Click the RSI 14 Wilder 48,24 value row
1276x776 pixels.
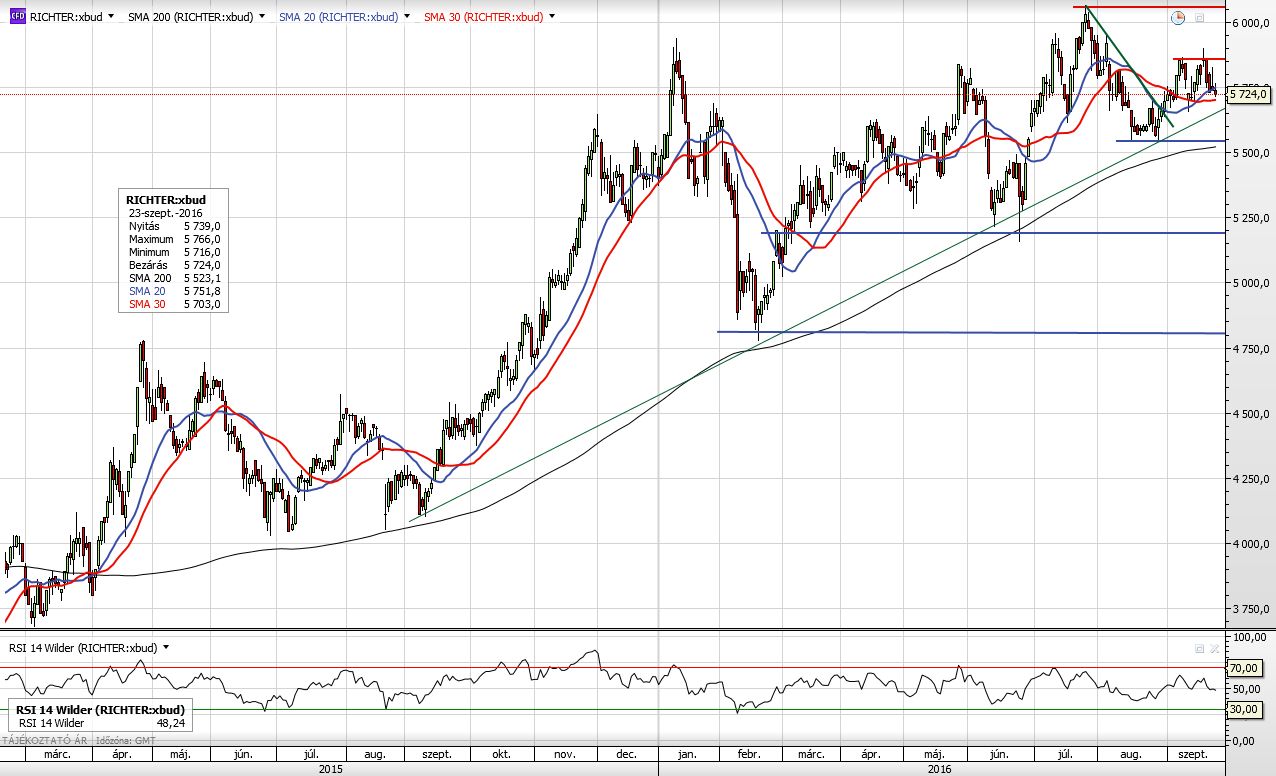tap(101, 723)
